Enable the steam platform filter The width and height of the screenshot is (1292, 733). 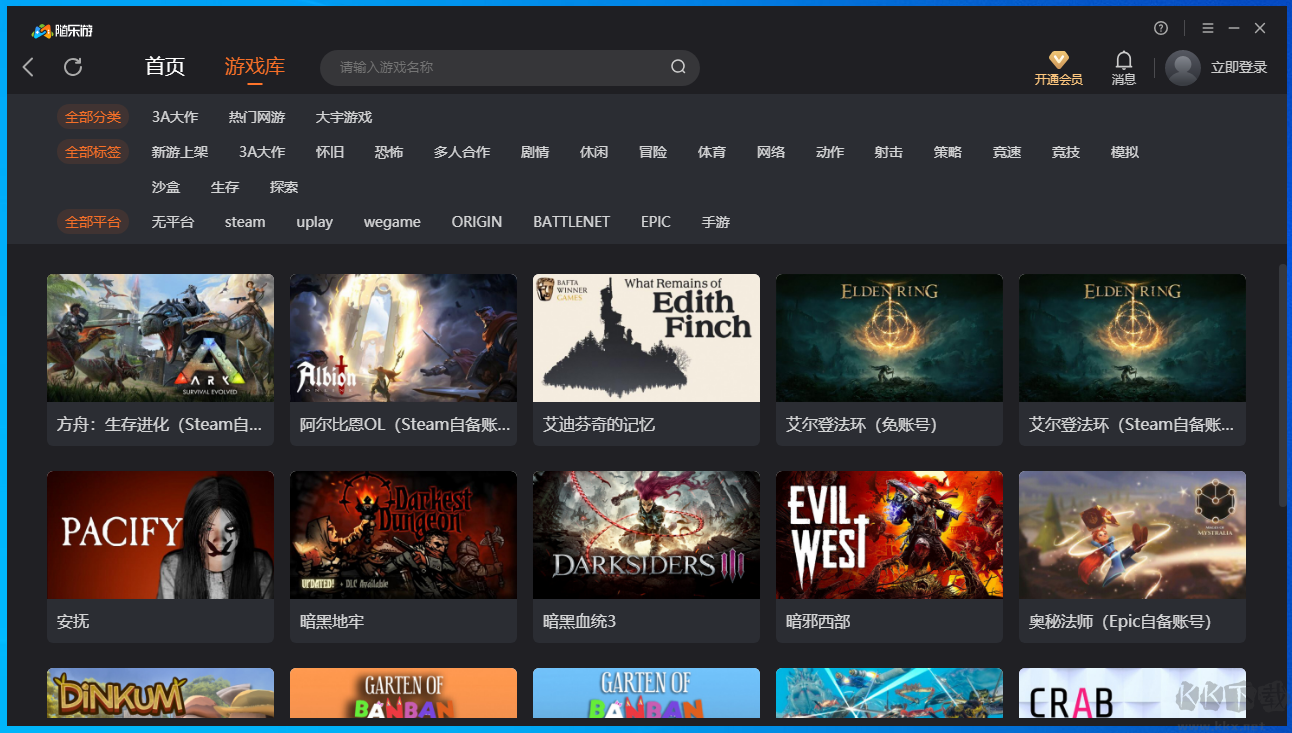tap(245, 222)
